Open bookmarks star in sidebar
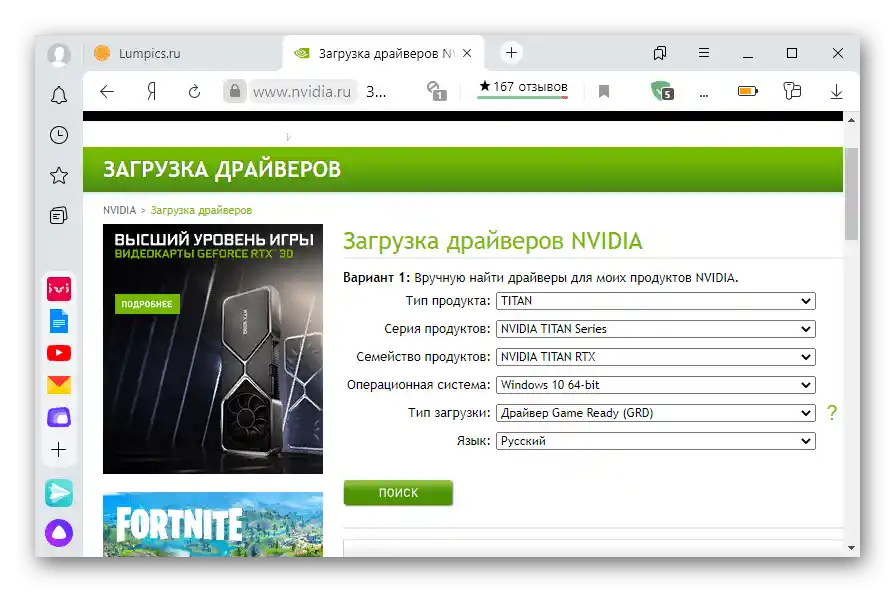This screenshot has width=895, height=592. [x=59, y=175]
